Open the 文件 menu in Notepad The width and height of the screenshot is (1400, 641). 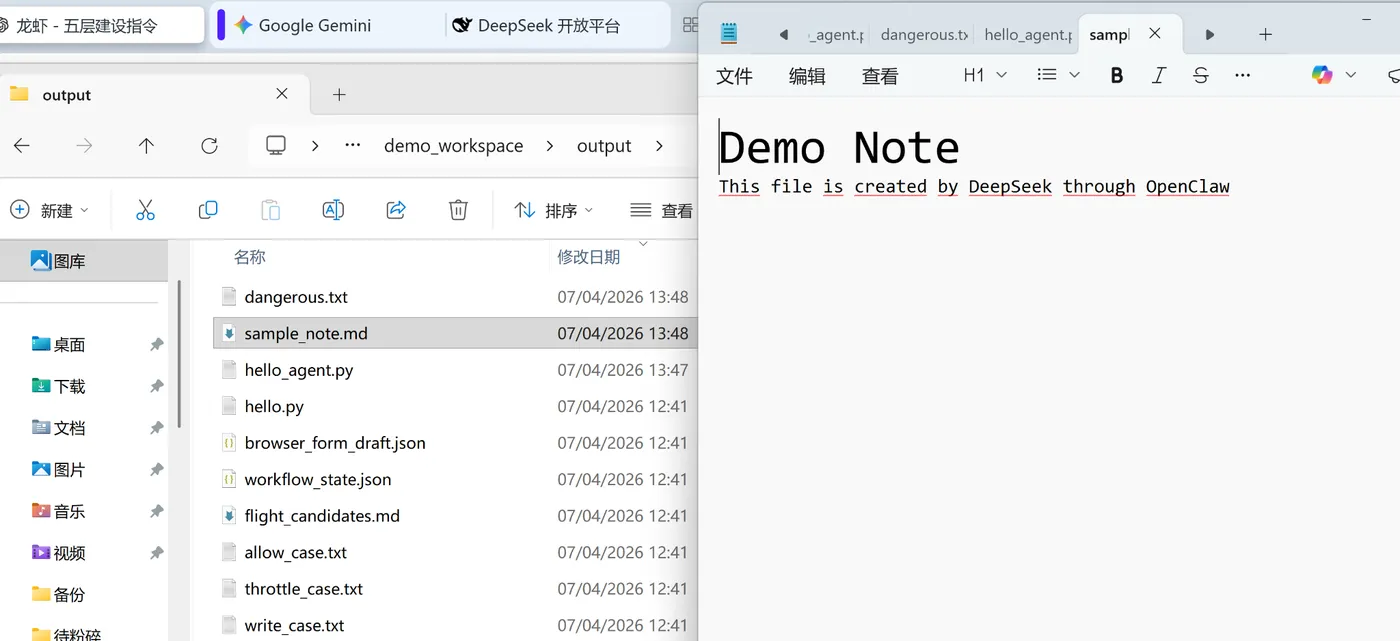735,76
